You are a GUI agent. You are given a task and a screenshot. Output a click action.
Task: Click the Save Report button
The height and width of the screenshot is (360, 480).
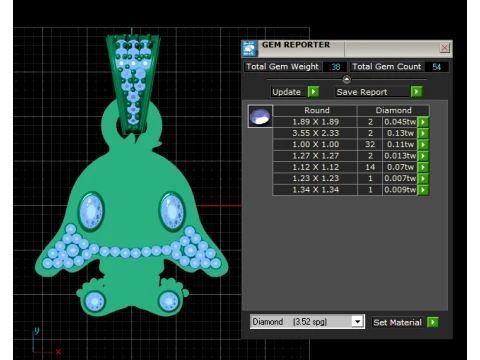[373, 92]
